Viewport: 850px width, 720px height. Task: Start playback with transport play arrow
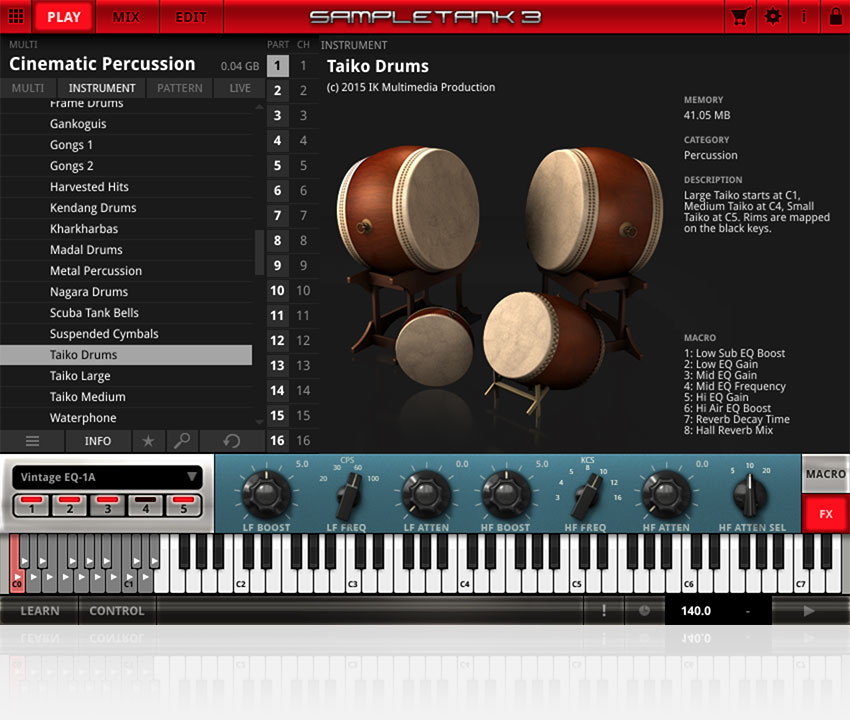[x=809, y=610]
